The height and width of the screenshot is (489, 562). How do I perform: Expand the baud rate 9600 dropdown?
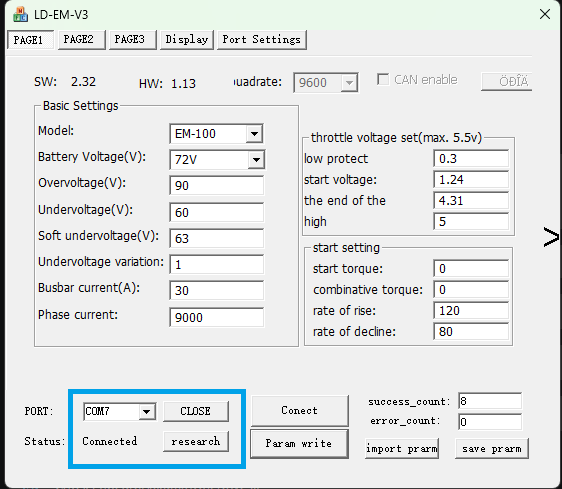349,83
